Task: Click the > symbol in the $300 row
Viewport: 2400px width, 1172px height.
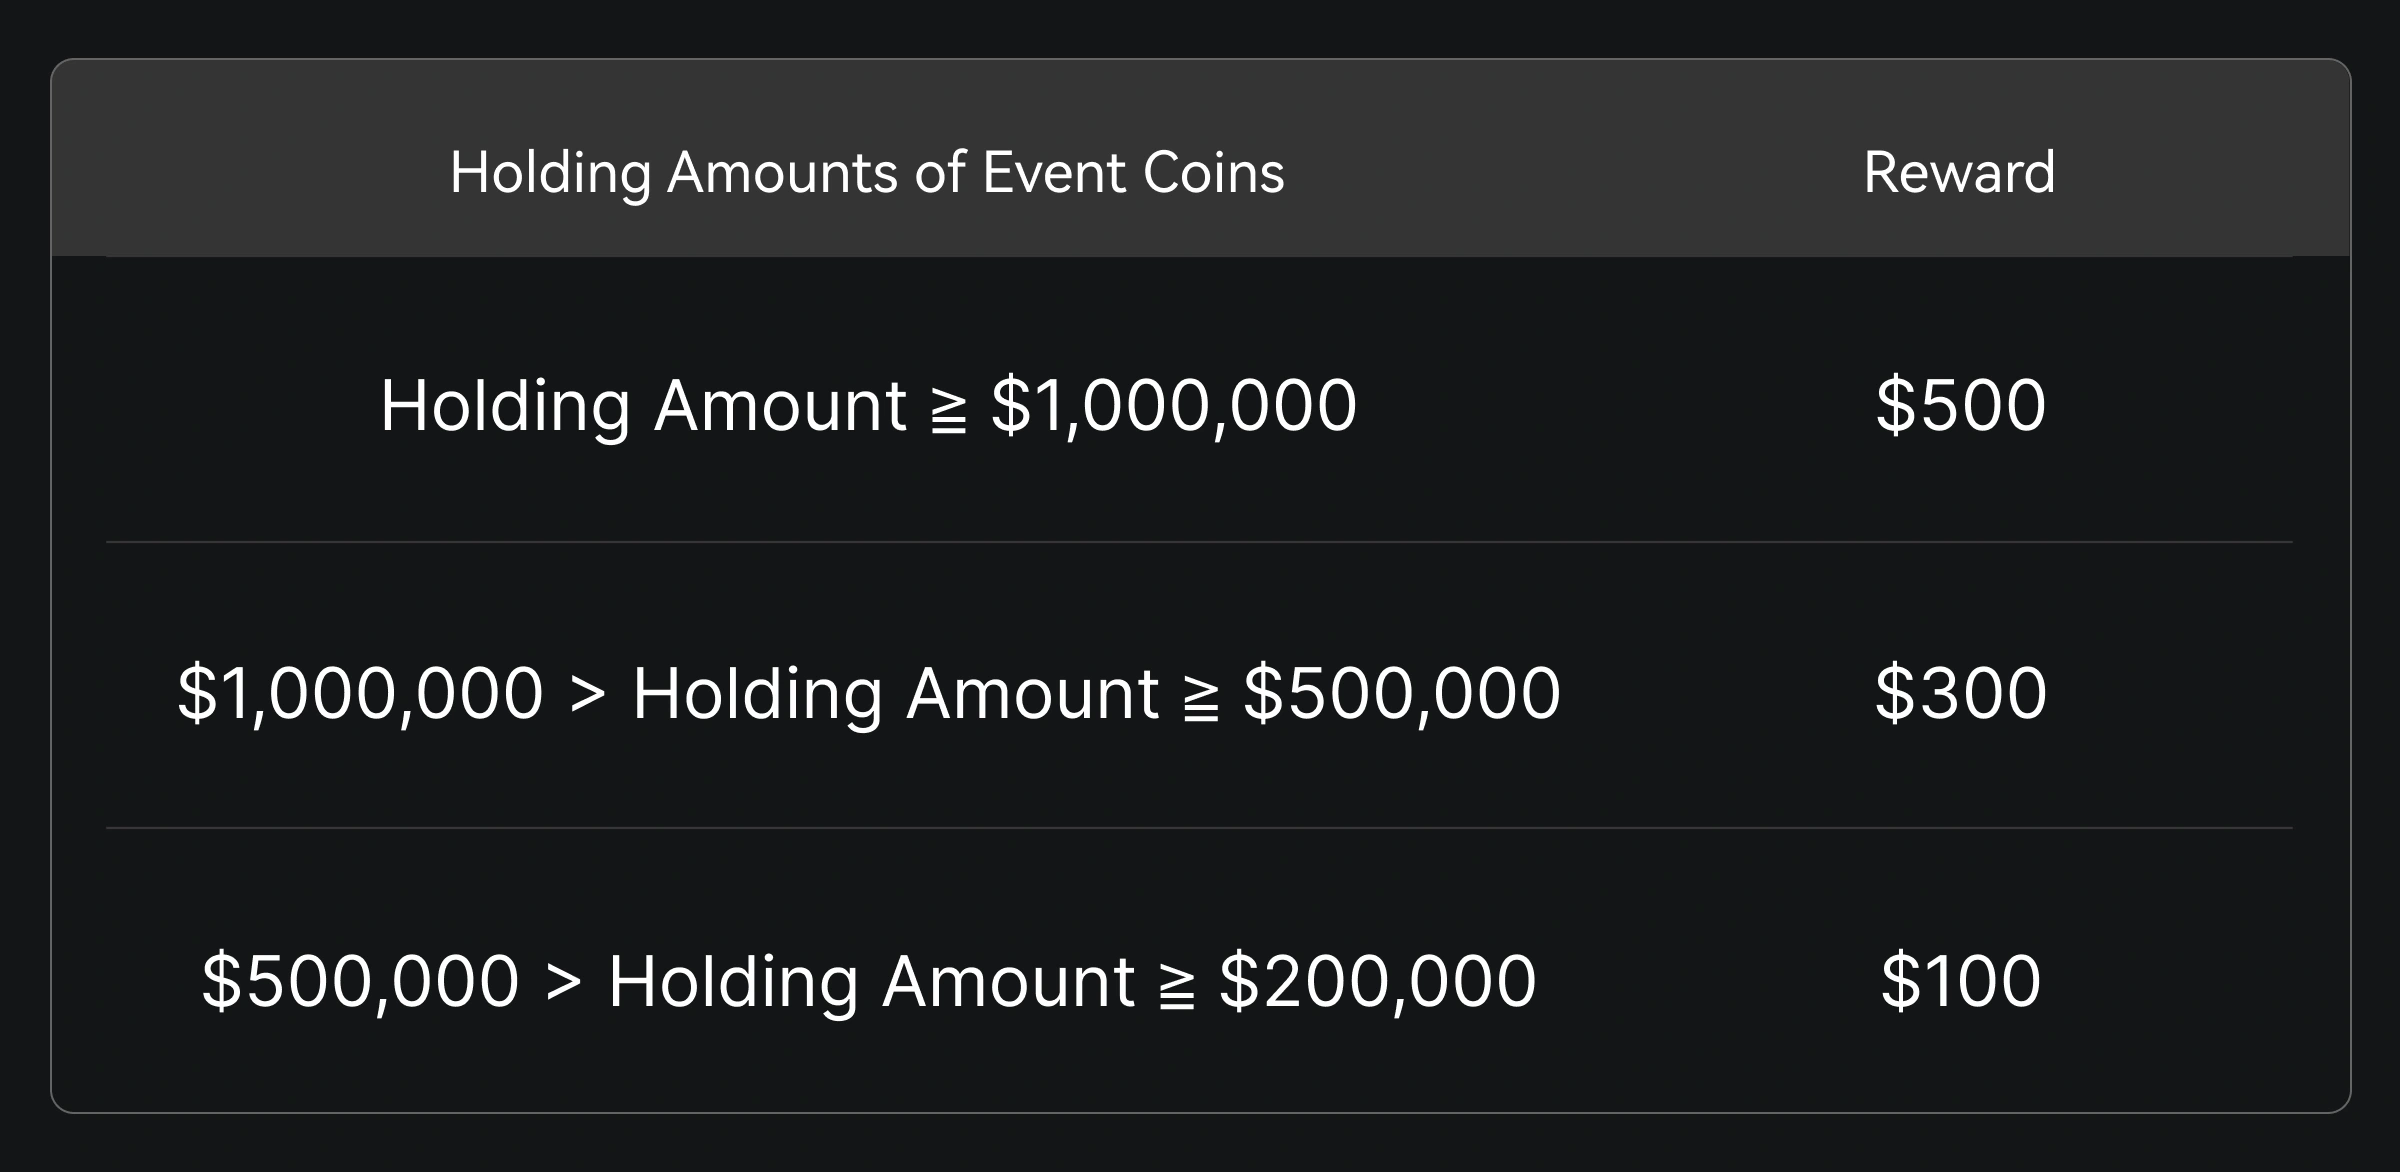Action: [588, 695]
